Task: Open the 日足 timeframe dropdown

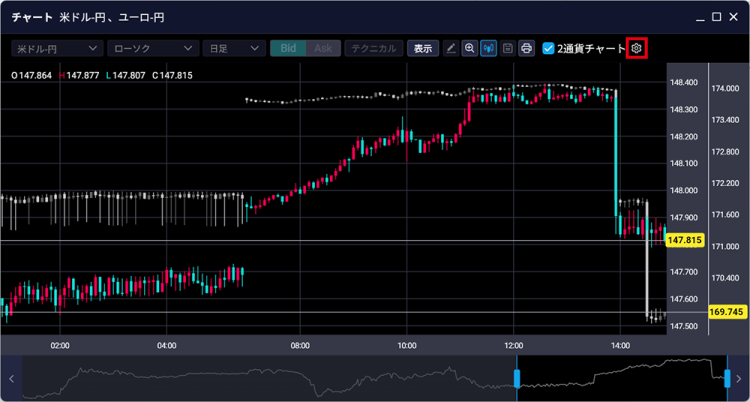Action: (x=233, y=48)
